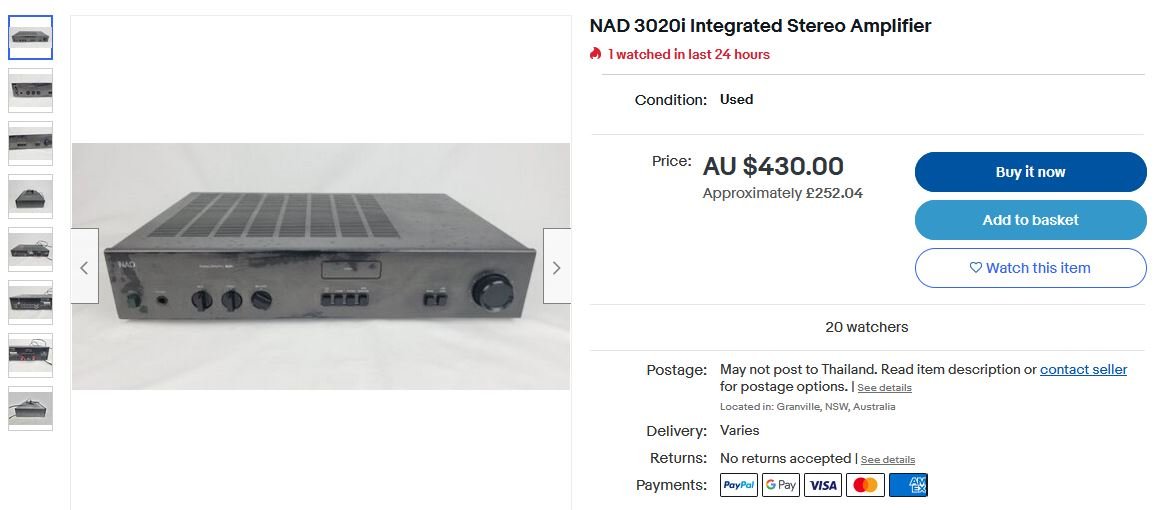Select the first front-view thumbnail
The image size is (1154, 510).
(30, 38)
